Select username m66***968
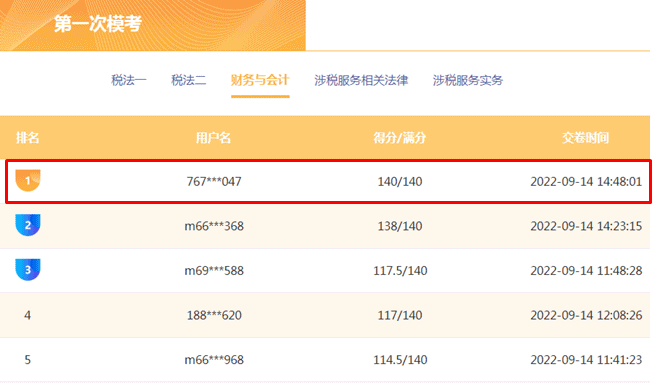 [x=214, y=360]
